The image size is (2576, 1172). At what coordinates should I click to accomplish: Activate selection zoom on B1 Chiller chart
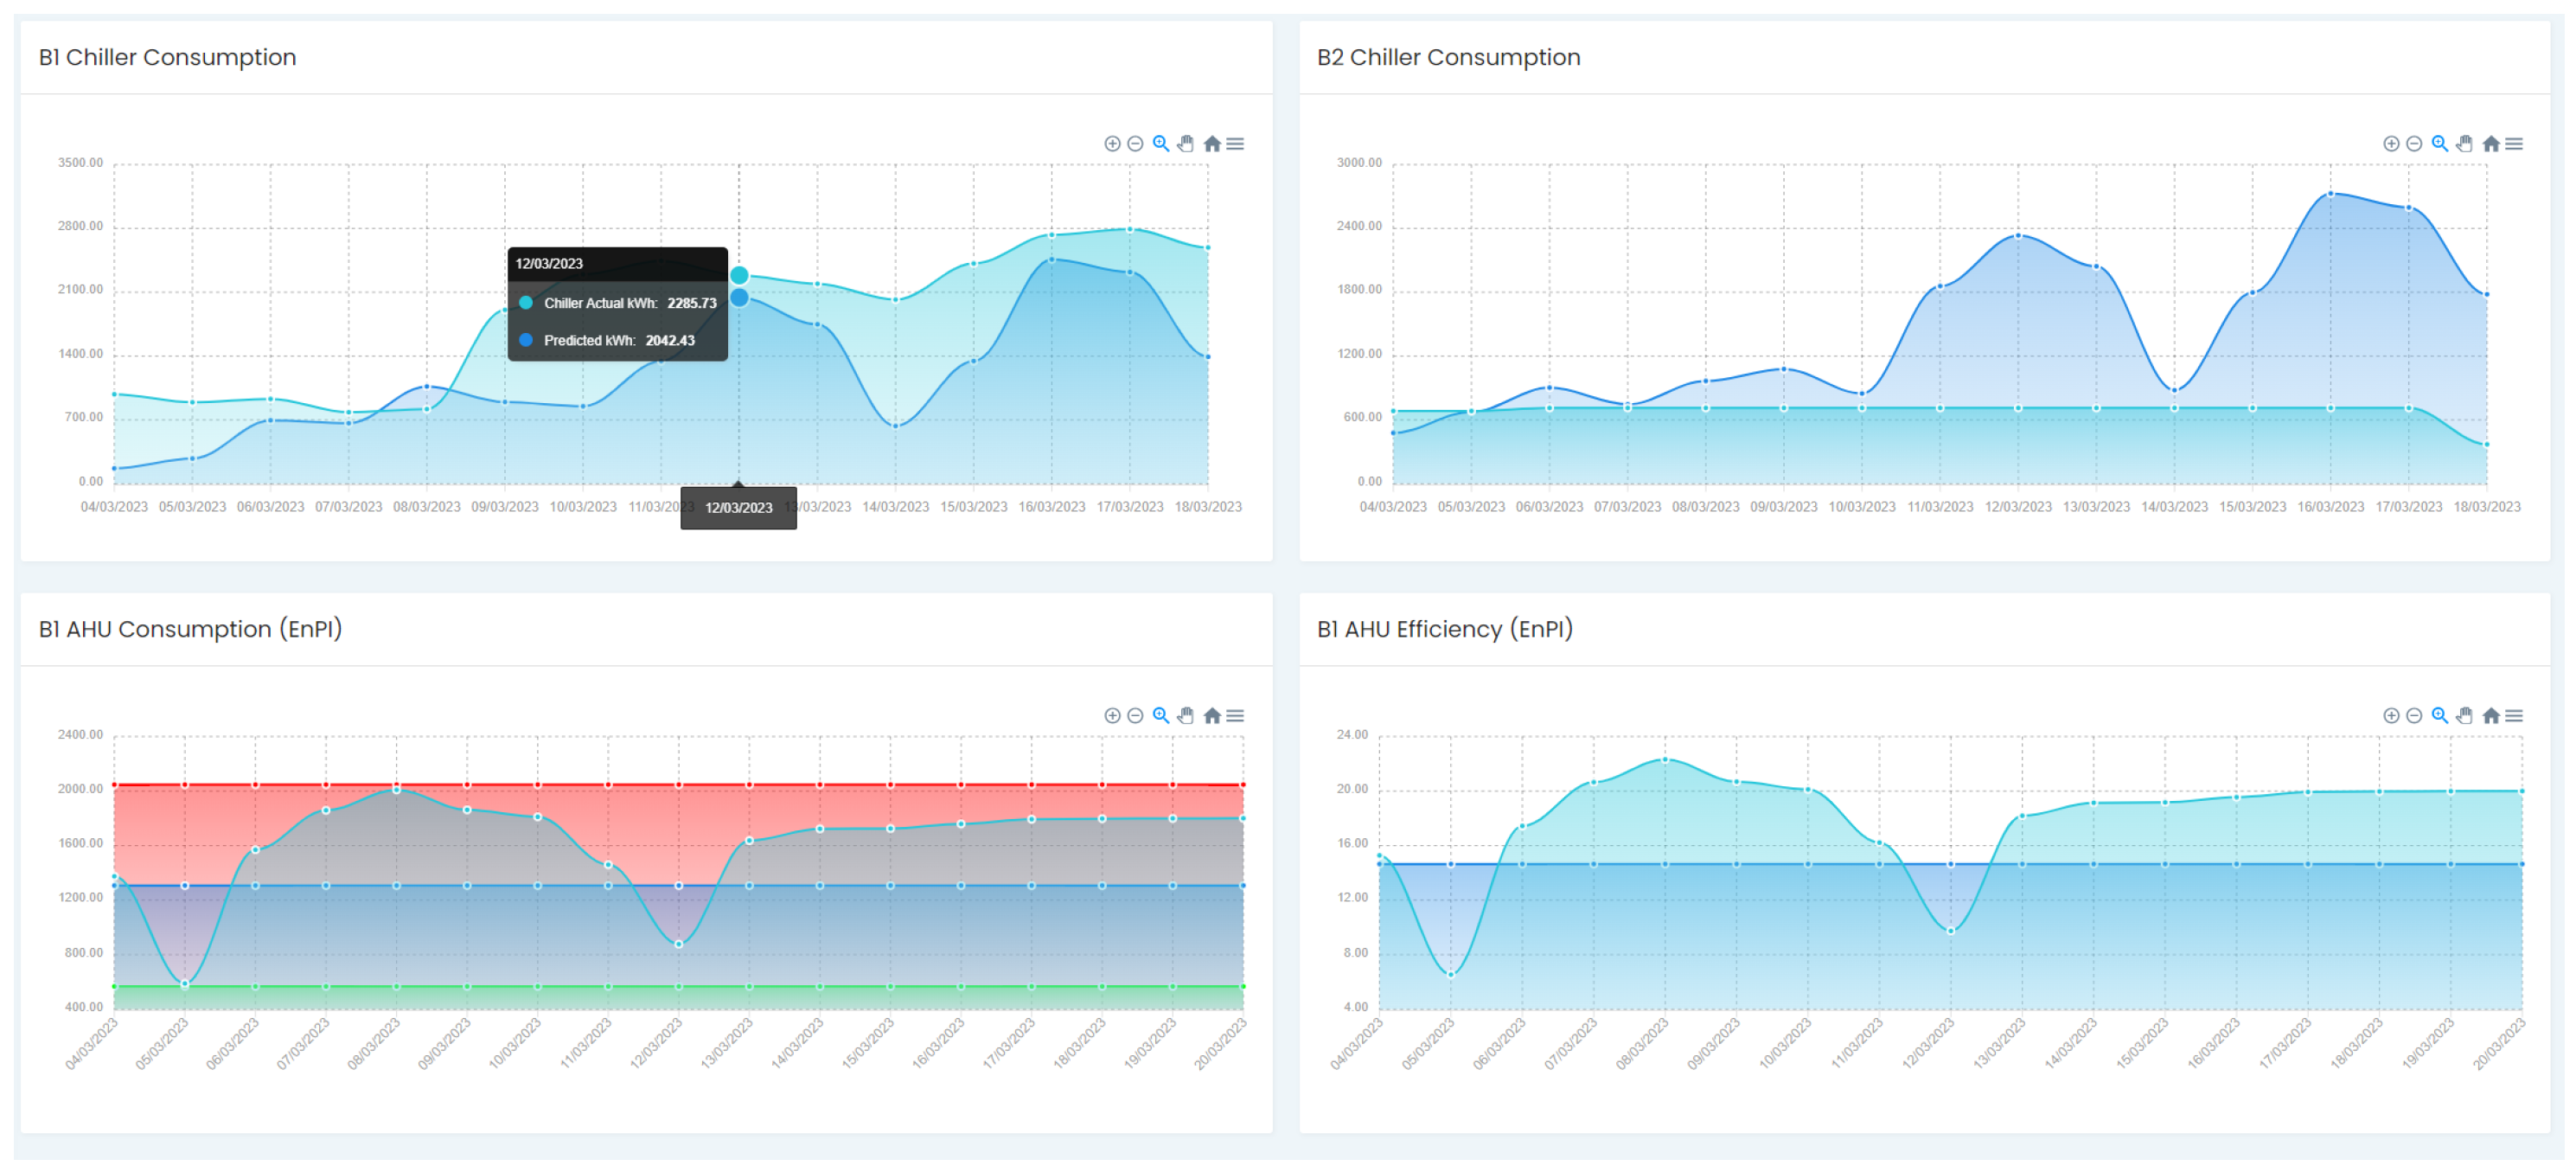[1160, 144]
